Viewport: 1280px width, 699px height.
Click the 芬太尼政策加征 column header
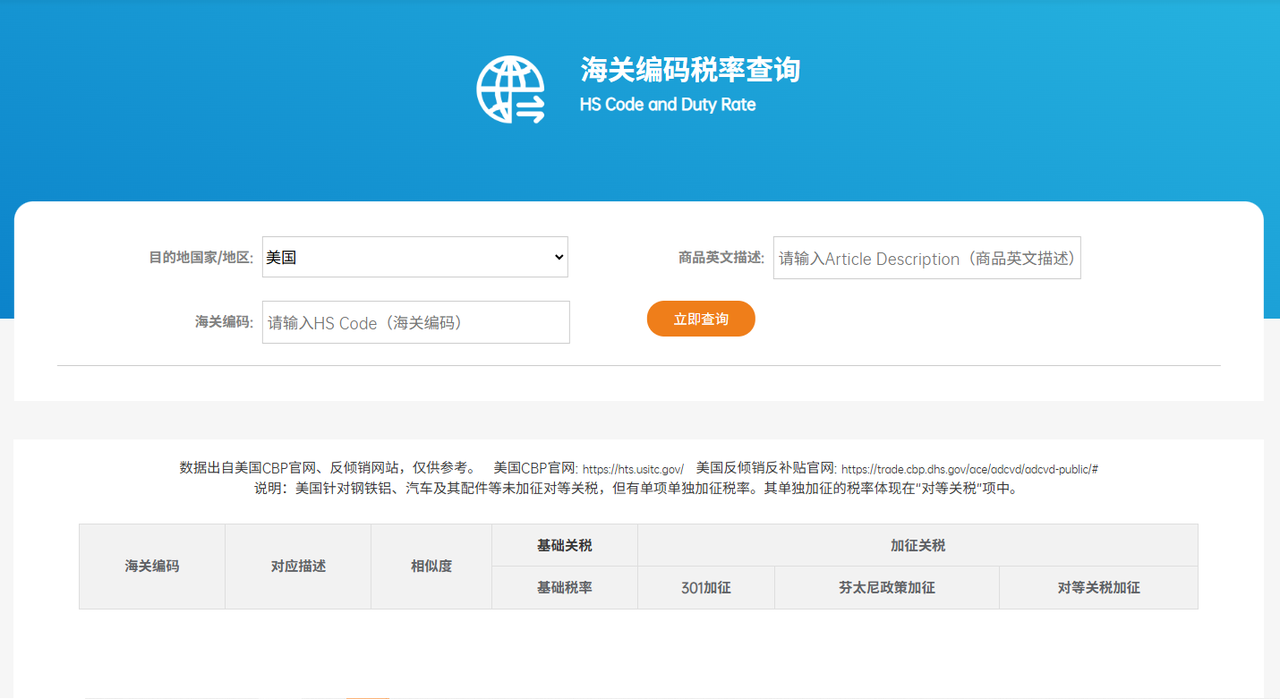click(x=886, y=587)
